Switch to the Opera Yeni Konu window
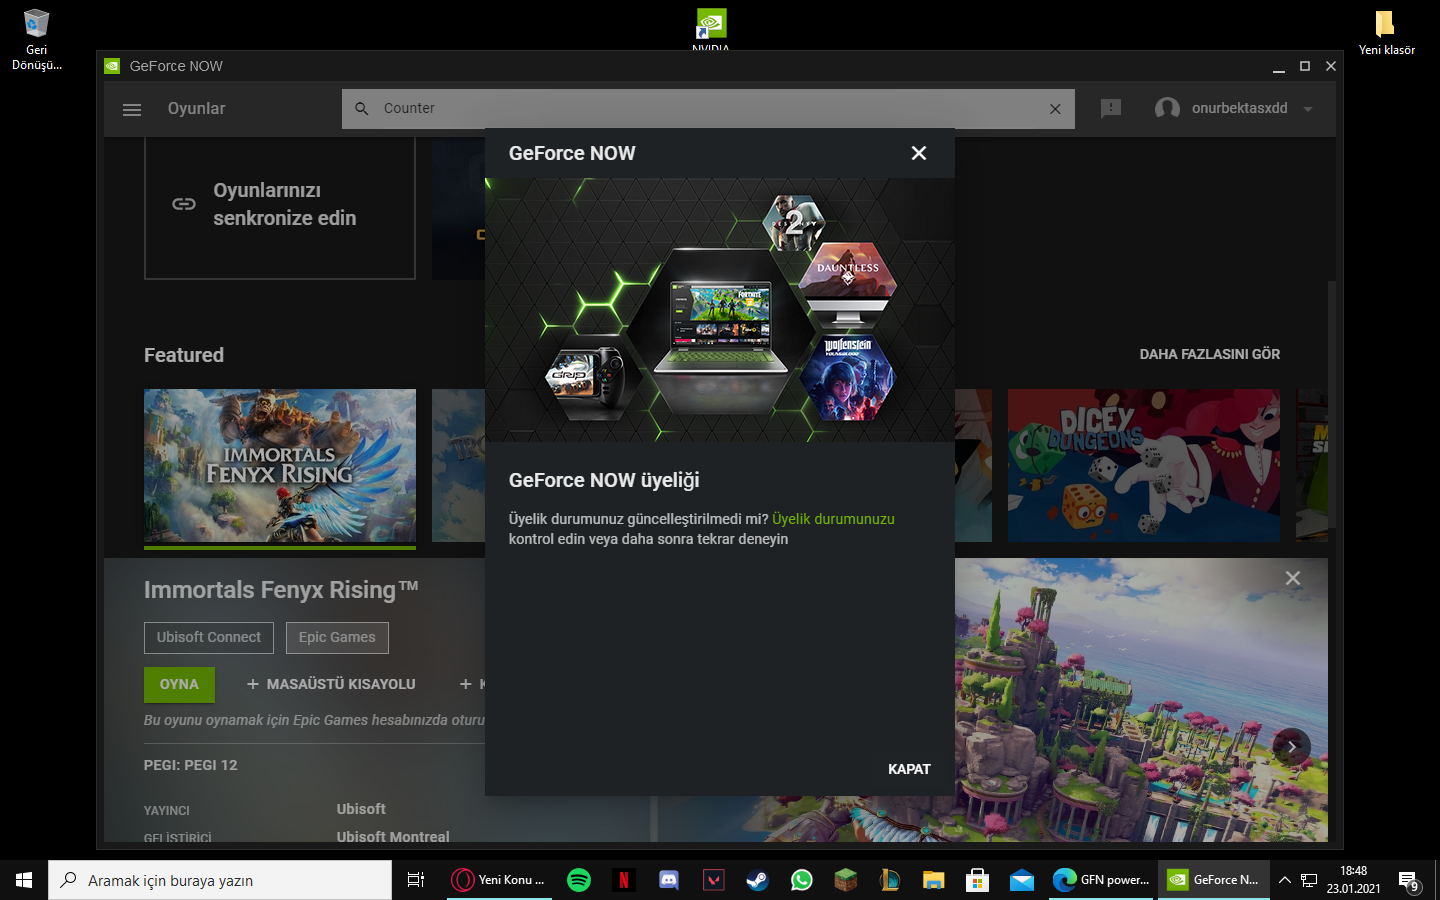The width and height of the screenshot is (1440, 900). 497,880
